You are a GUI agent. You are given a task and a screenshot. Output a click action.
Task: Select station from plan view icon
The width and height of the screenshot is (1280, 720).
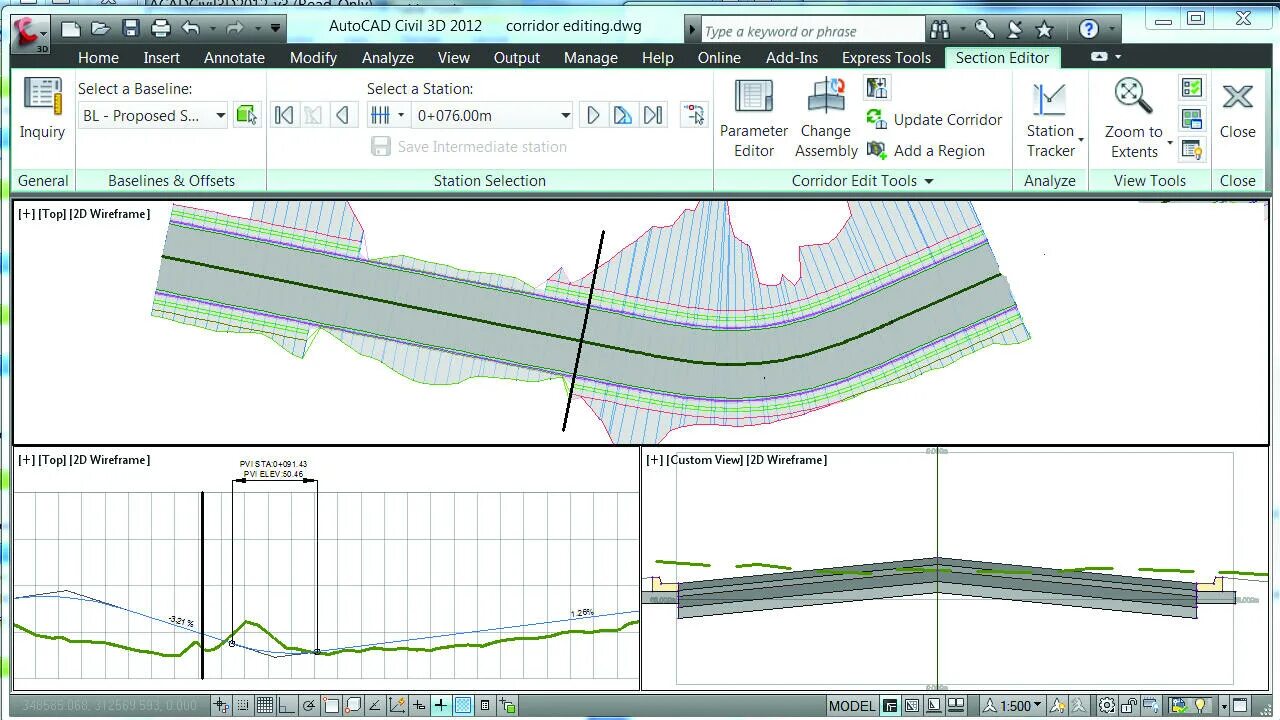tap(694, 115)
